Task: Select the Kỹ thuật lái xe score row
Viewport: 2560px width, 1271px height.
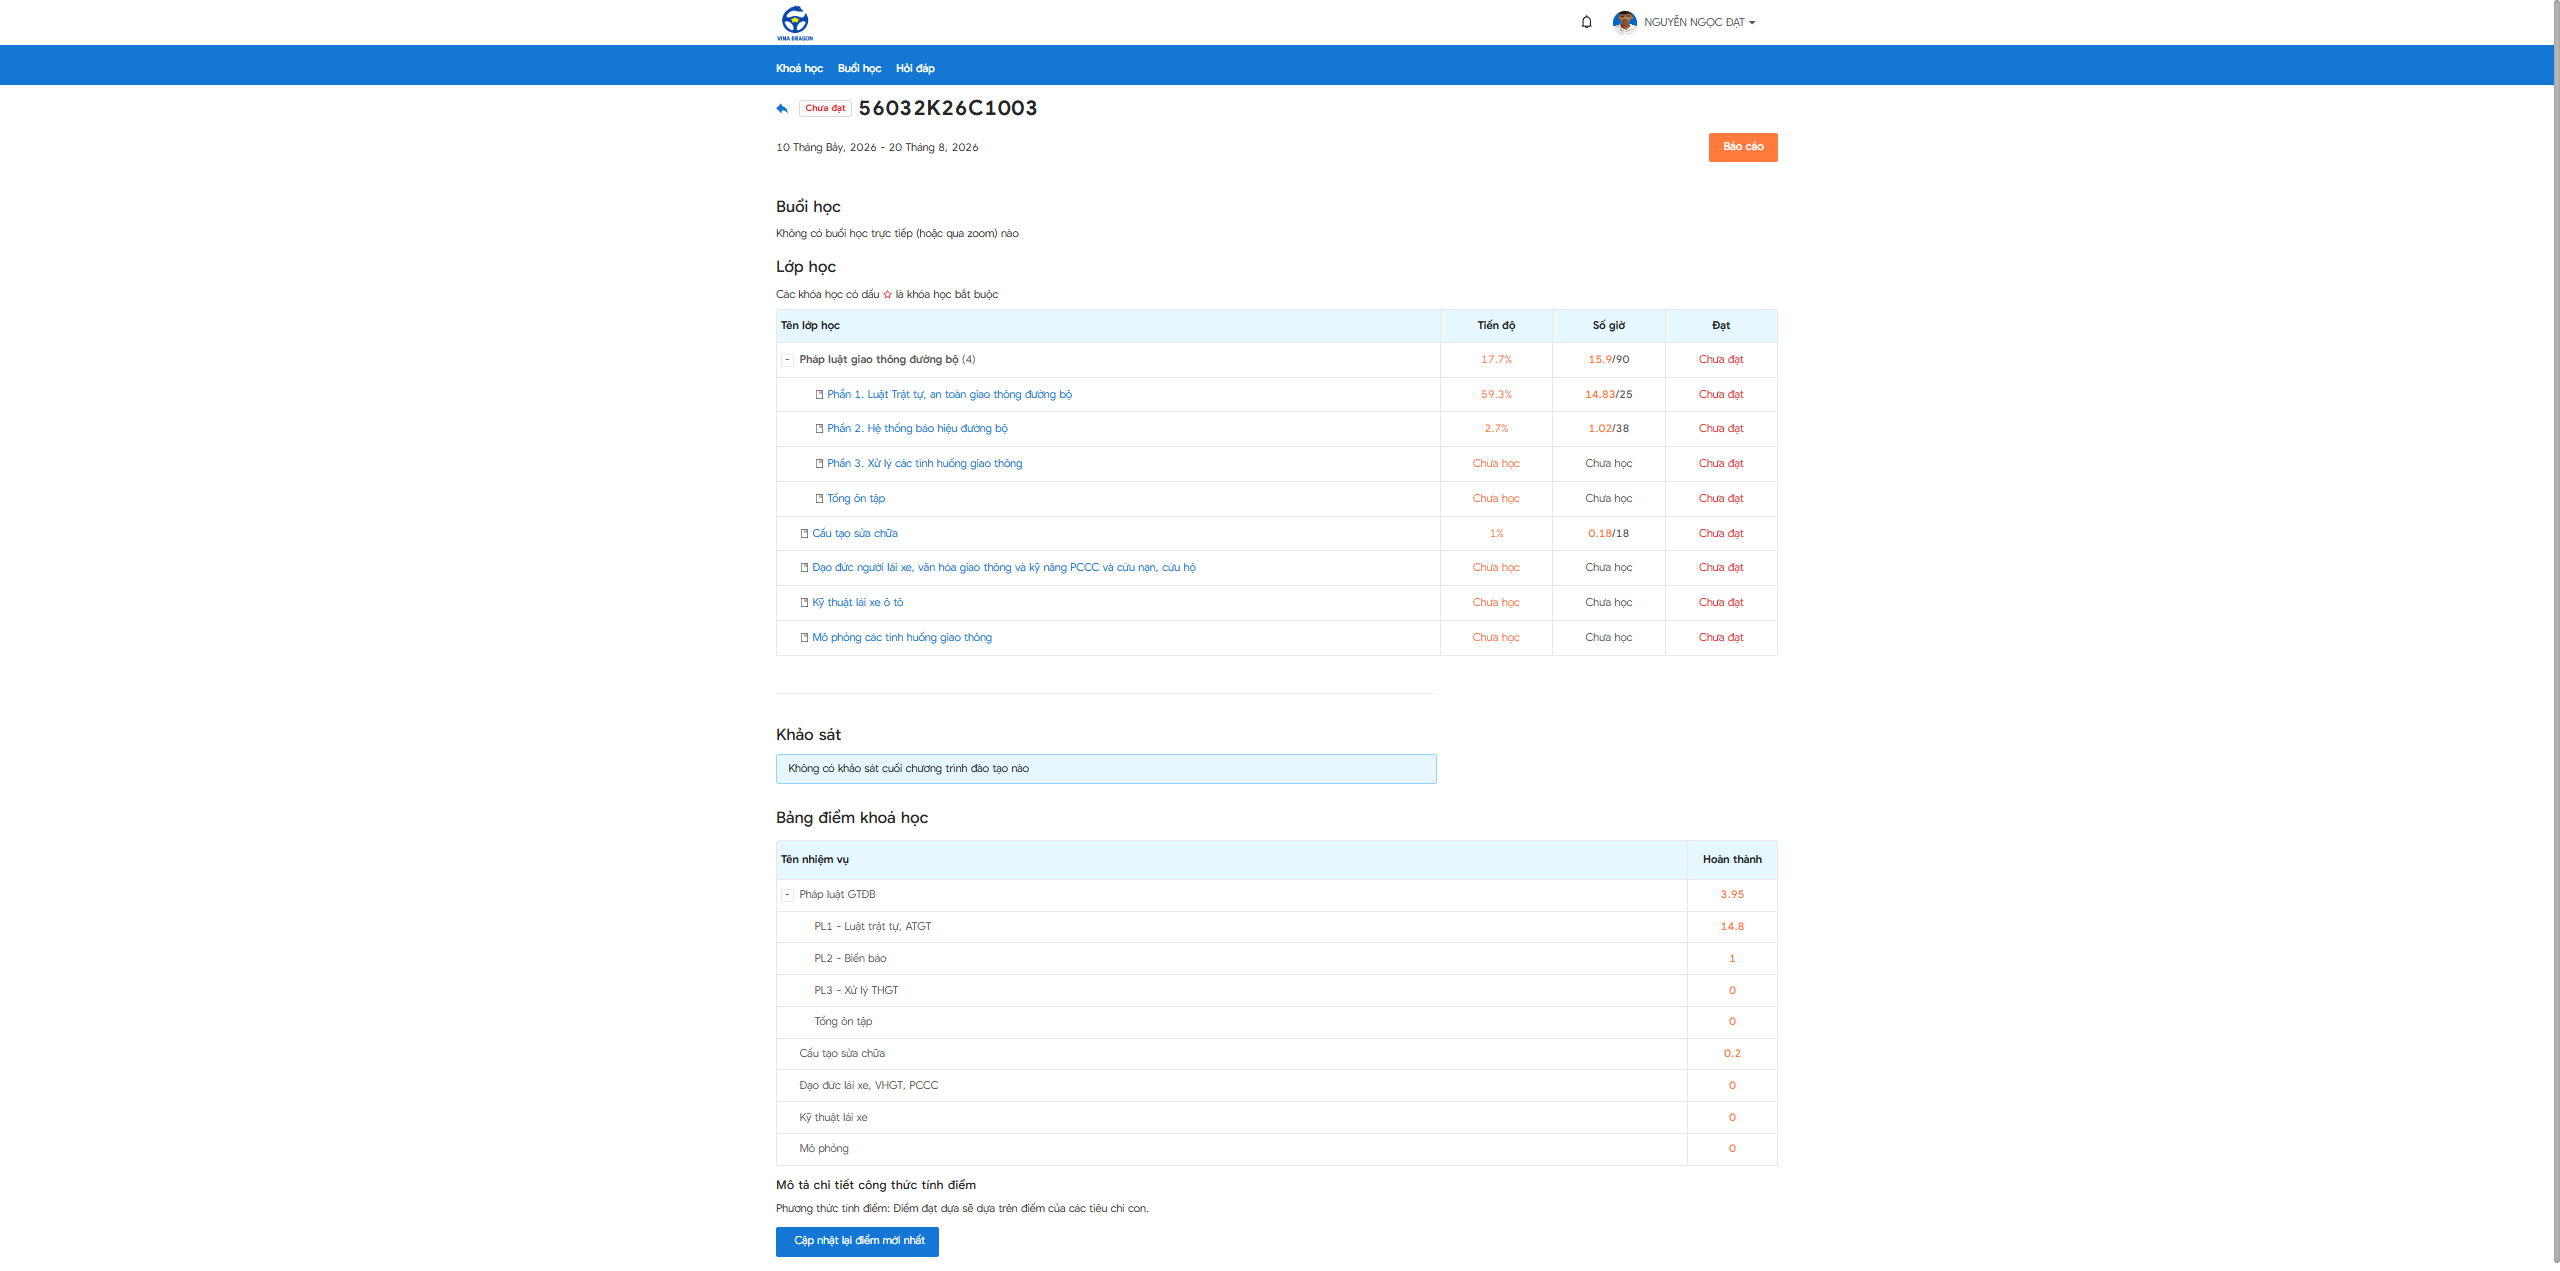Action: coord(1276,1118)
